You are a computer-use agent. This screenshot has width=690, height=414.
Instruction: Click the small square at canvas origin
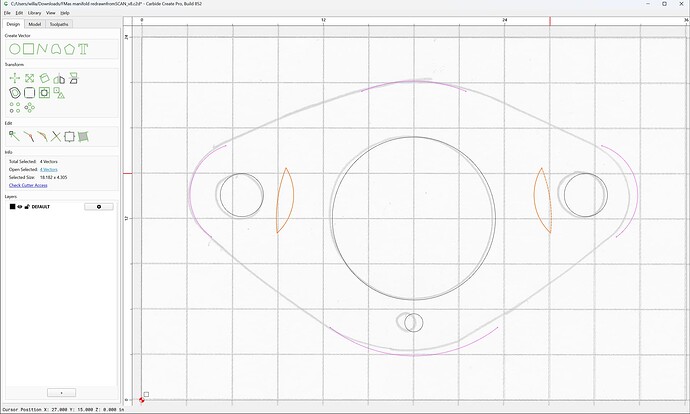click(146, 395)
